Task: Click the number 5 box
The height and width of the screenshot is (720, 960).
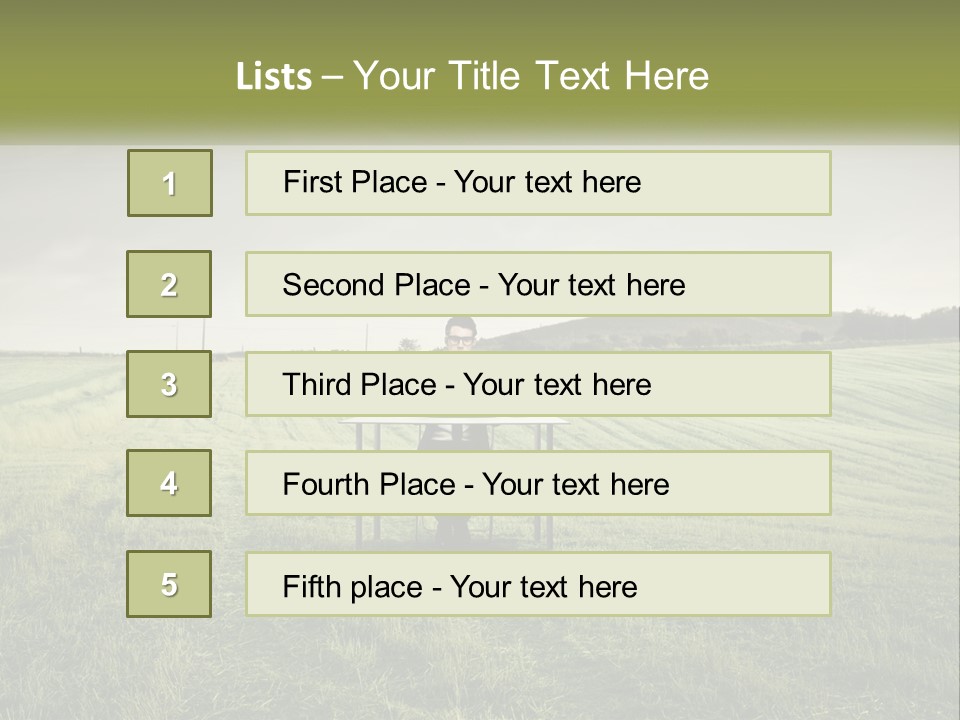Action: pyautogui.click(x=169, y=584)
